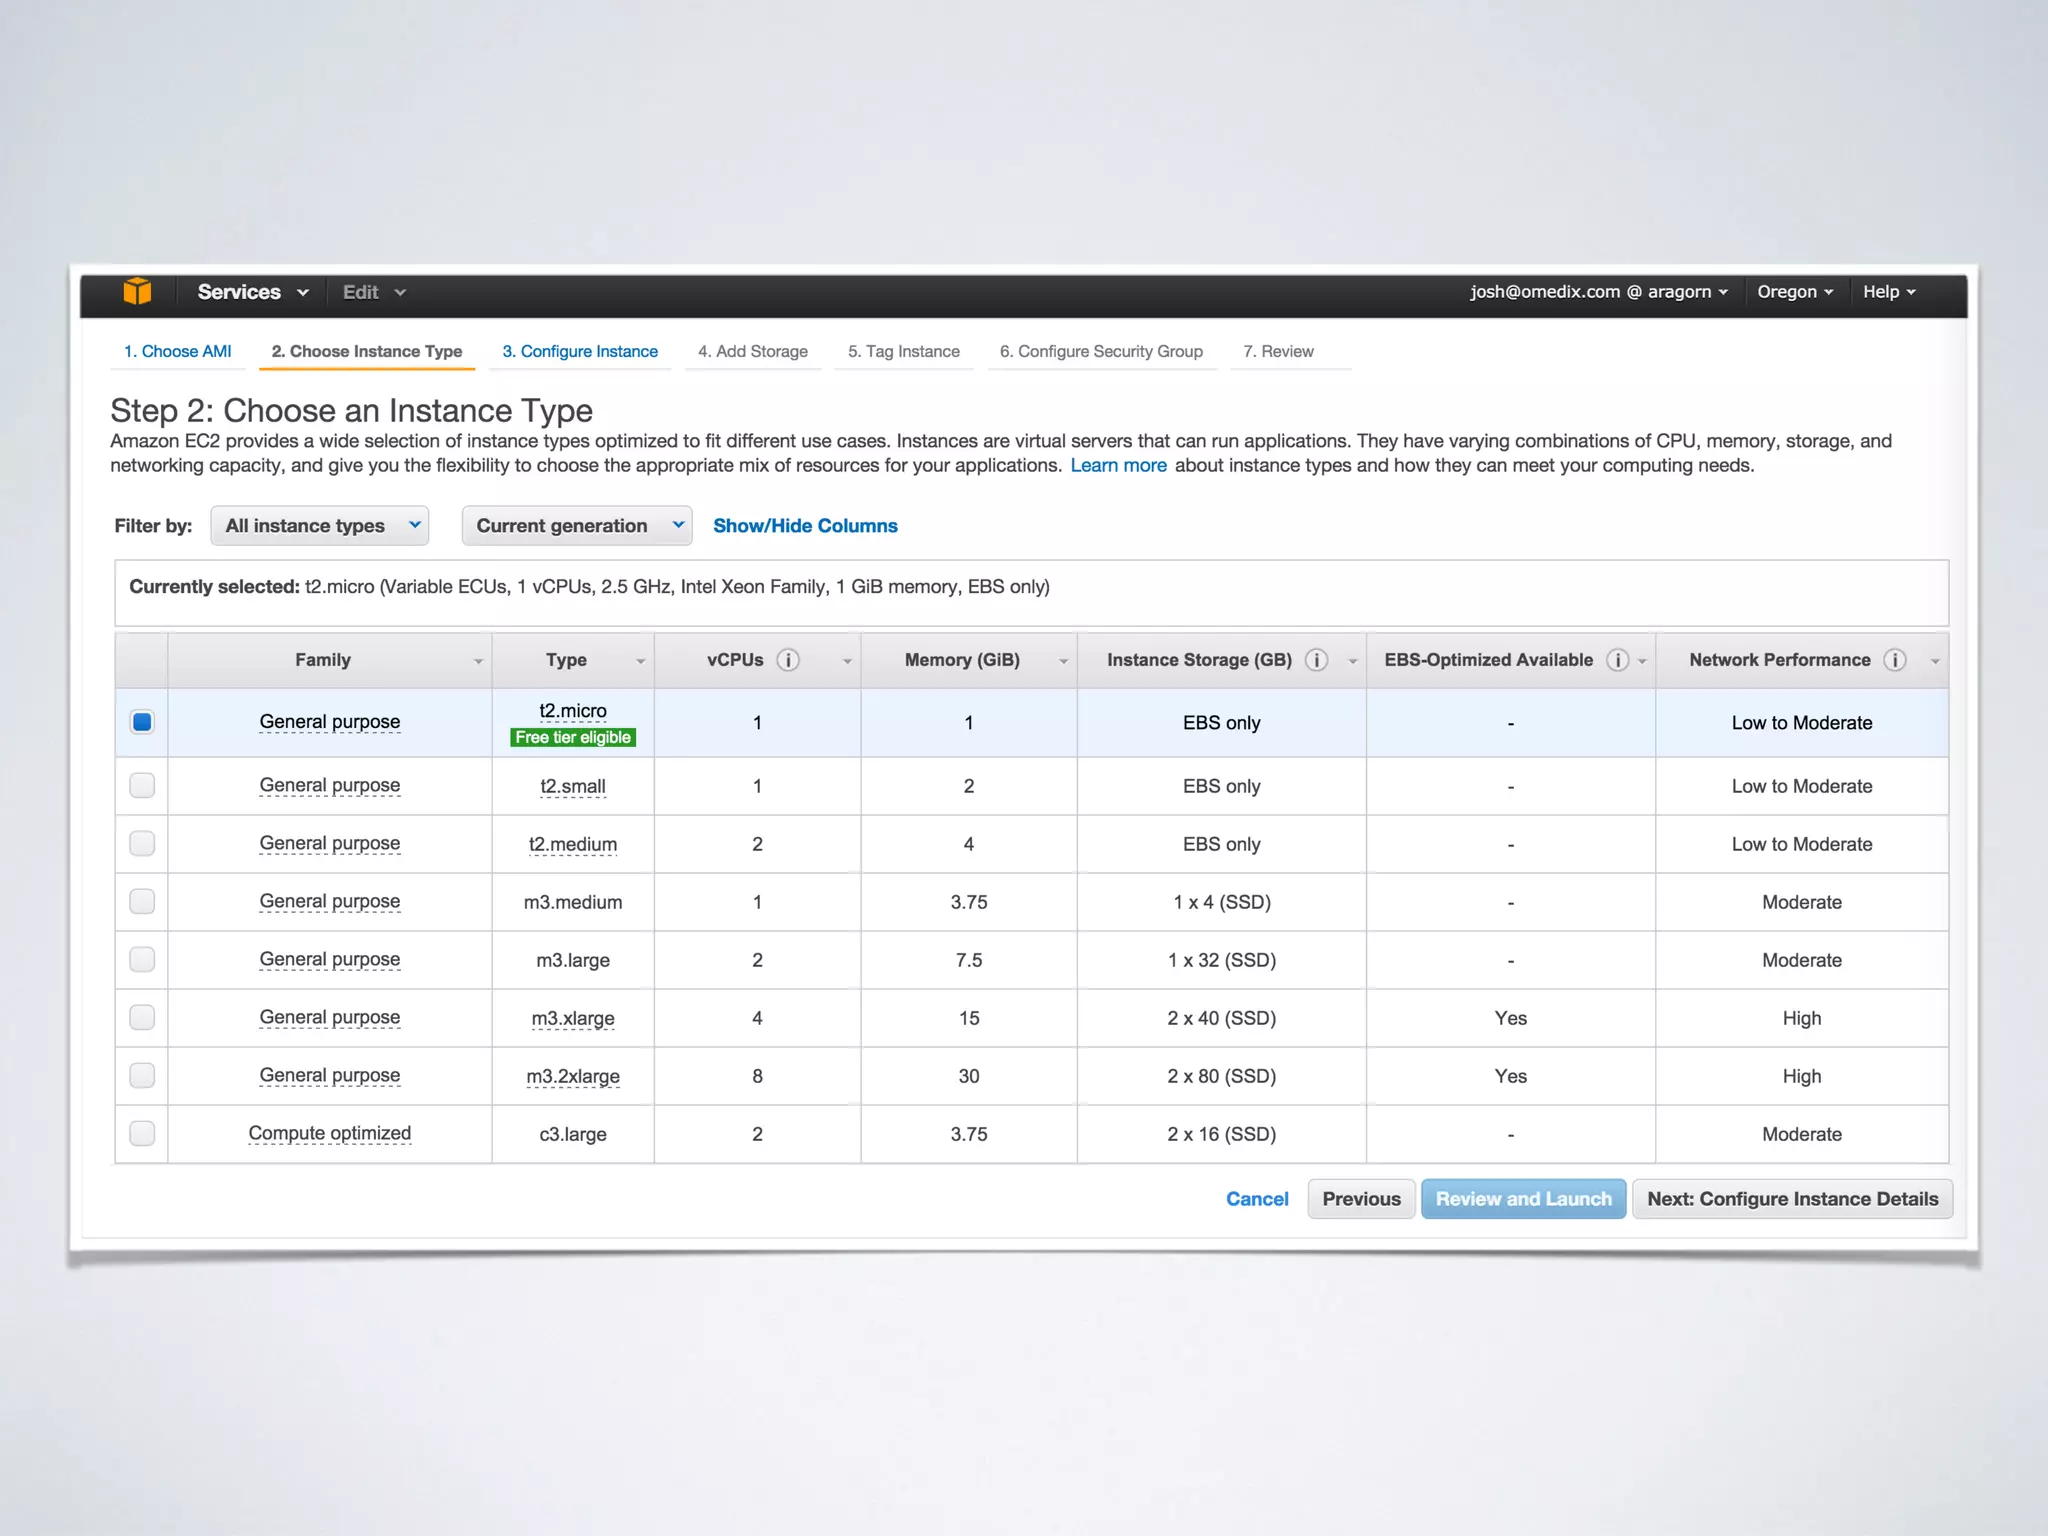Select the m3.large instance checkbox
The image size is (2048, 1536).
click(142, 960)
